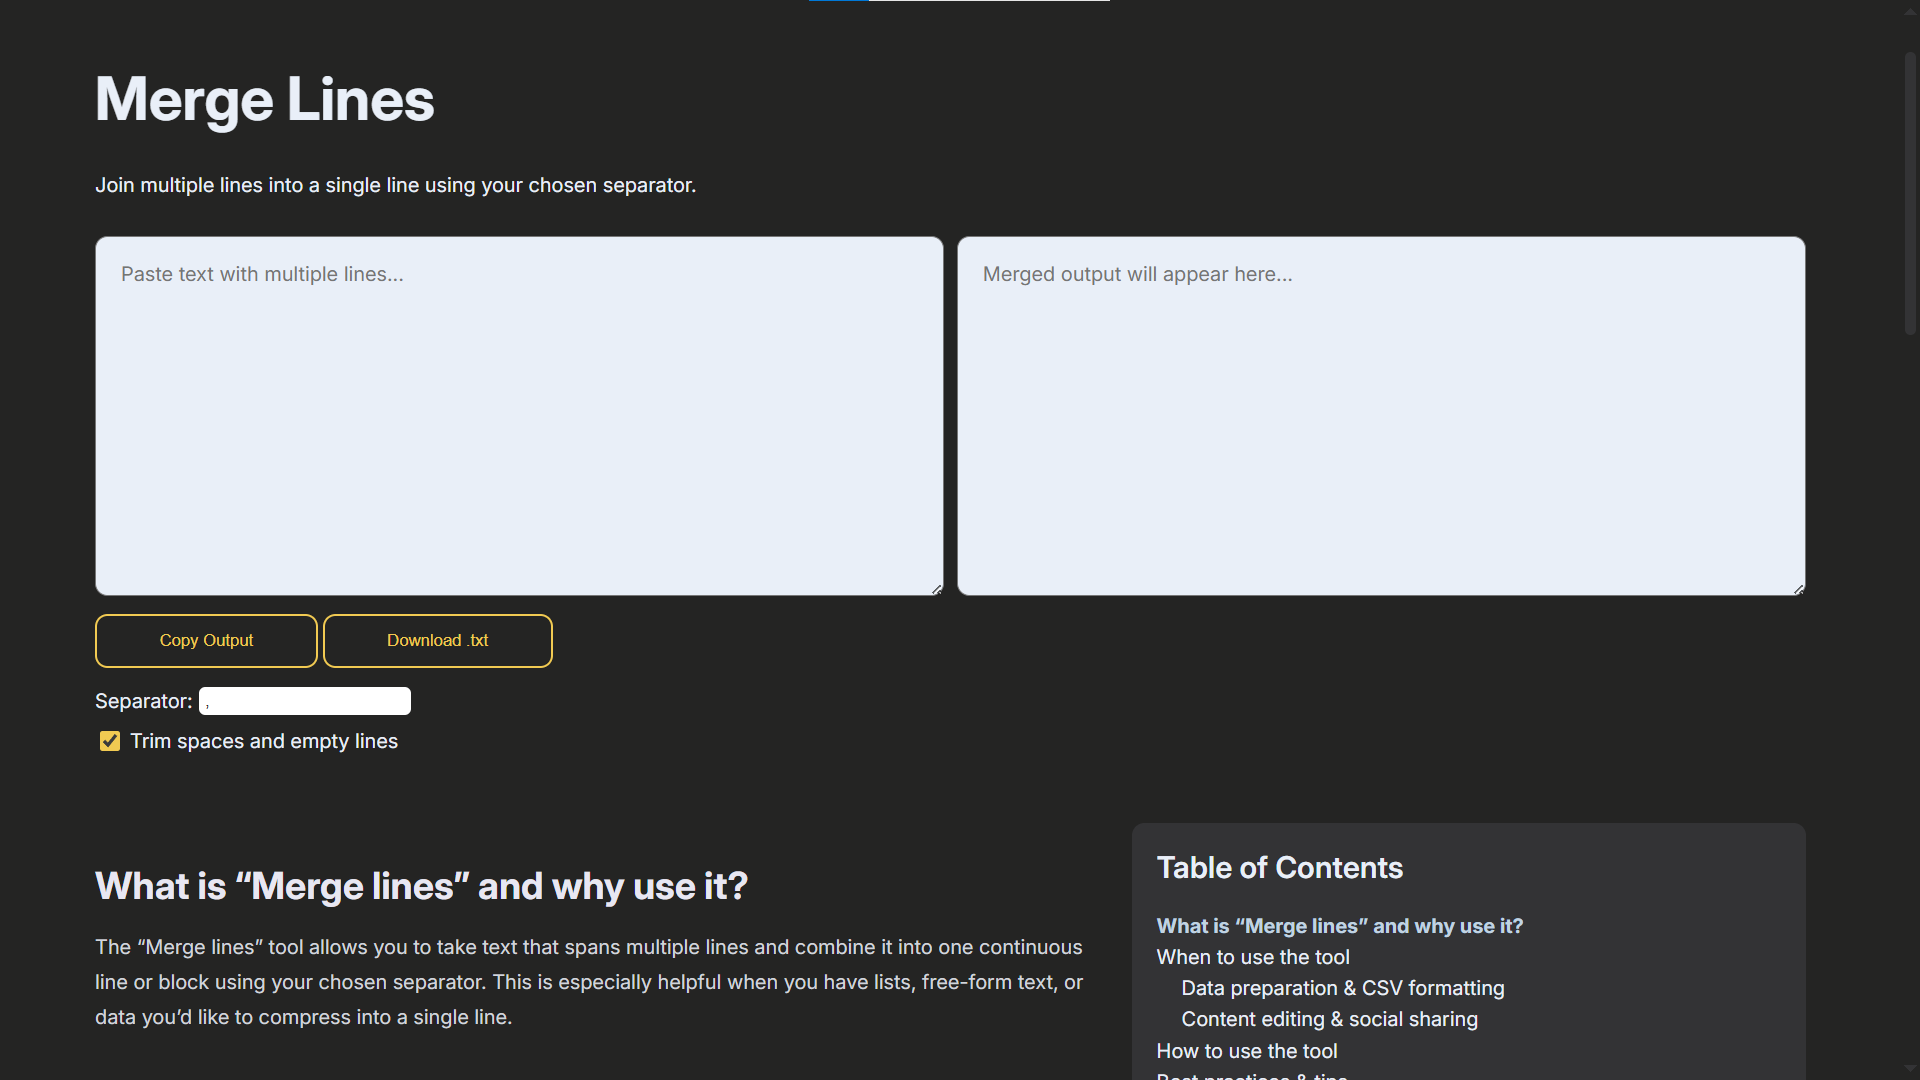Click the Separator input field
The width and height of the screenshot is (1920, 1080).
(x=304, y=700)
